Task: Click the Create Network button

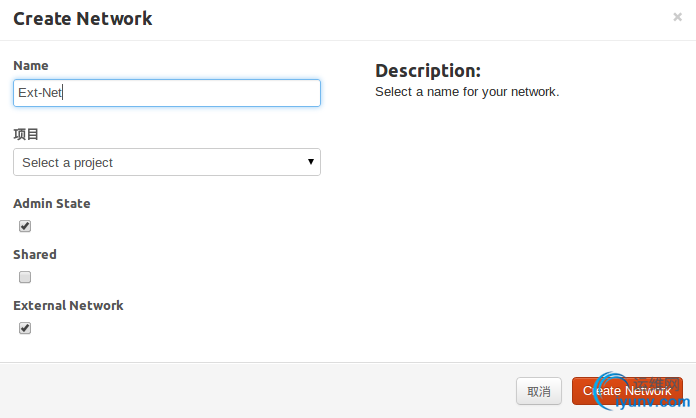Action: pos(627,391)
